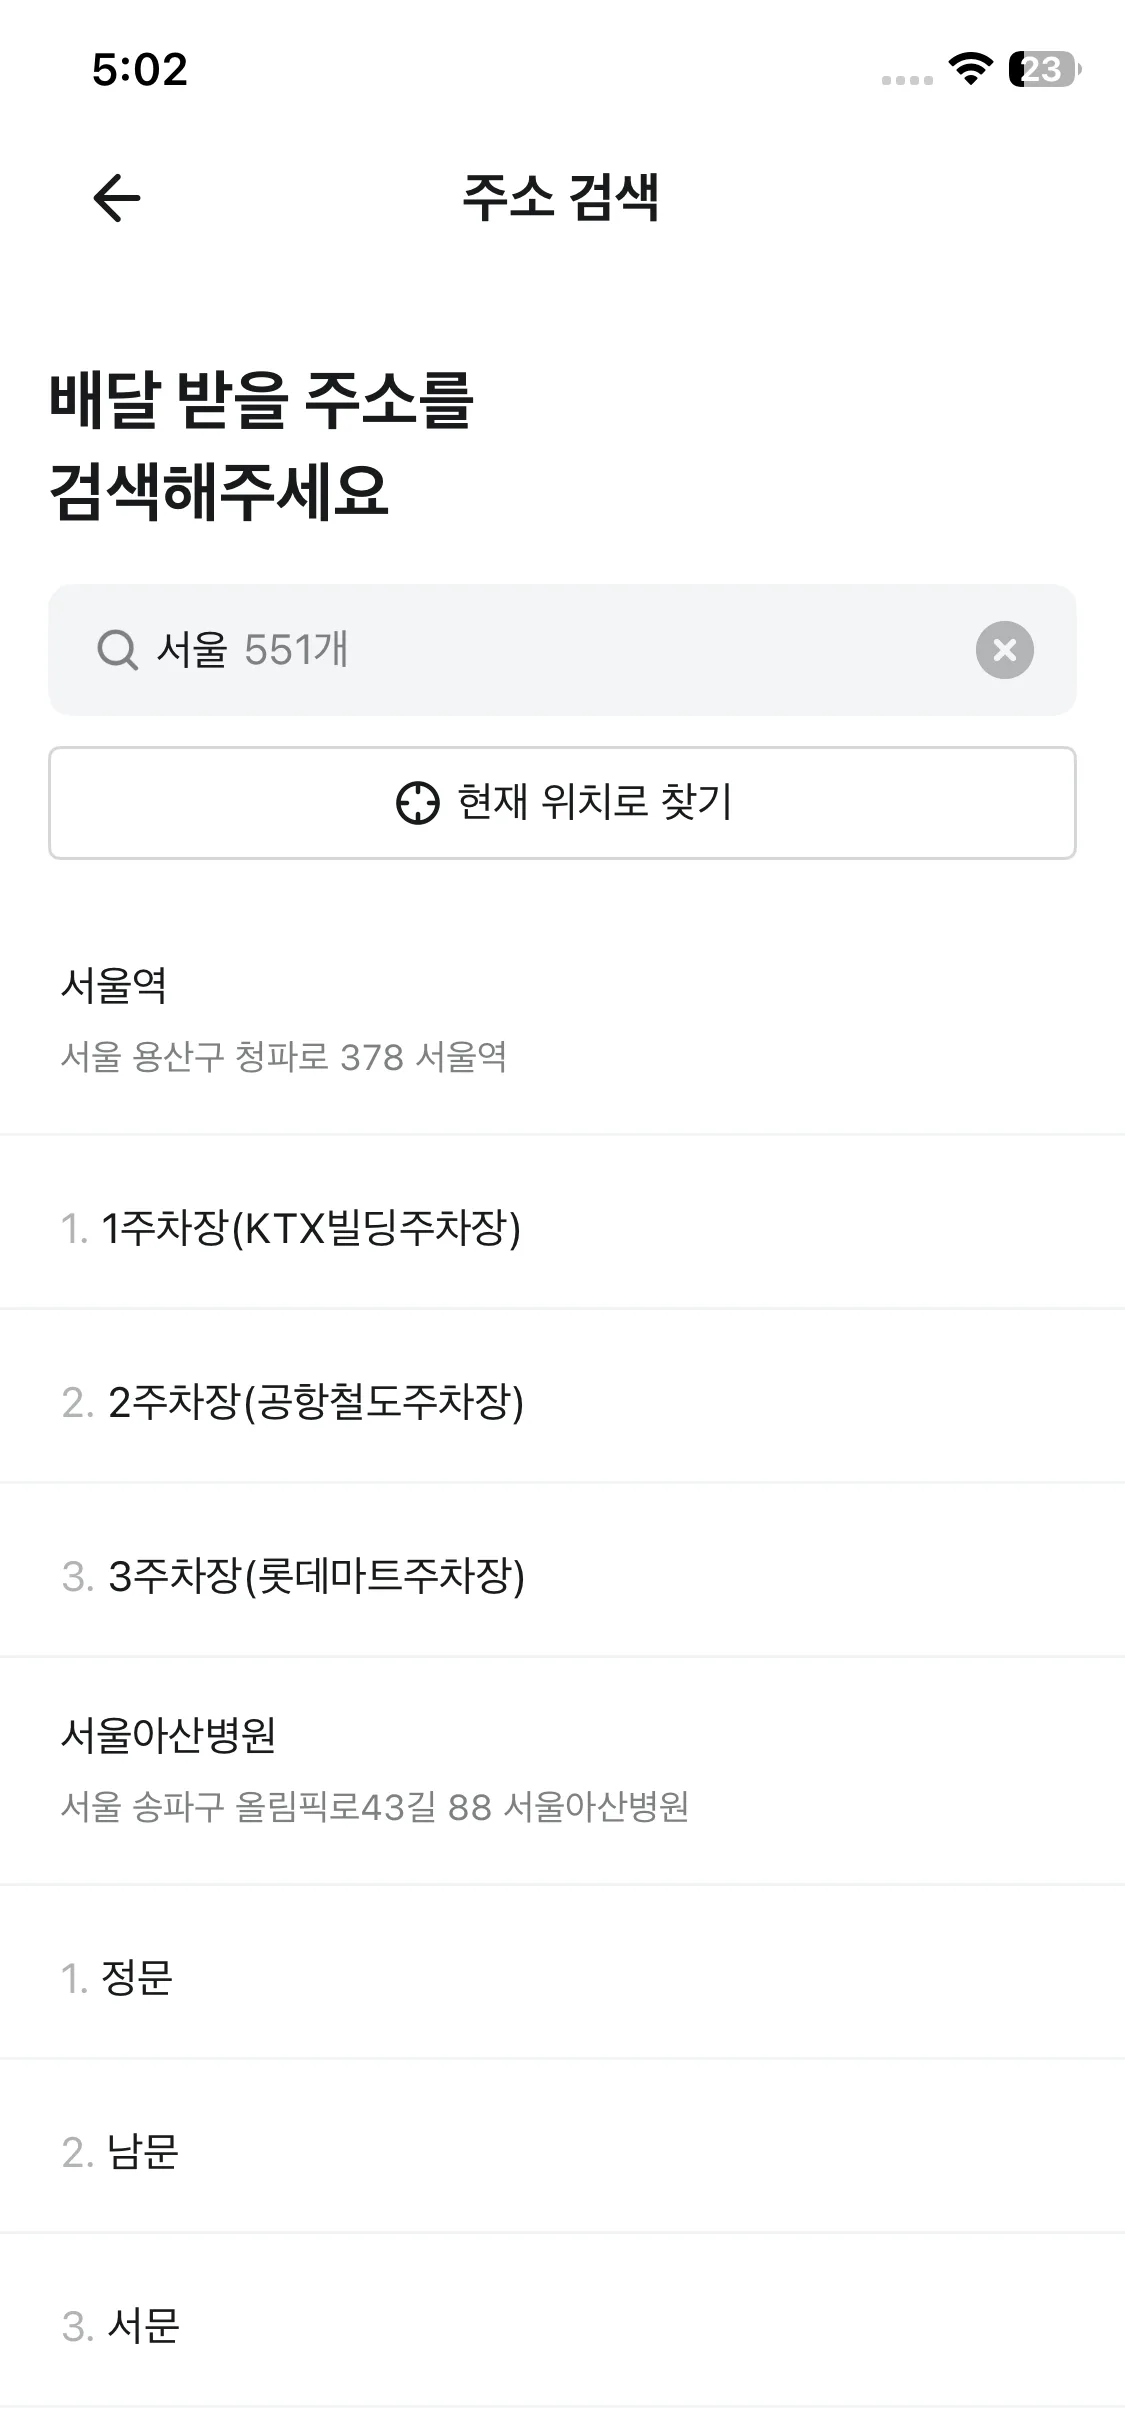The height and width of the screenshot is (2436, 1125).
Task: Choose 2주차장(공항철도주차장) entry
Action: click(315, 1402)
